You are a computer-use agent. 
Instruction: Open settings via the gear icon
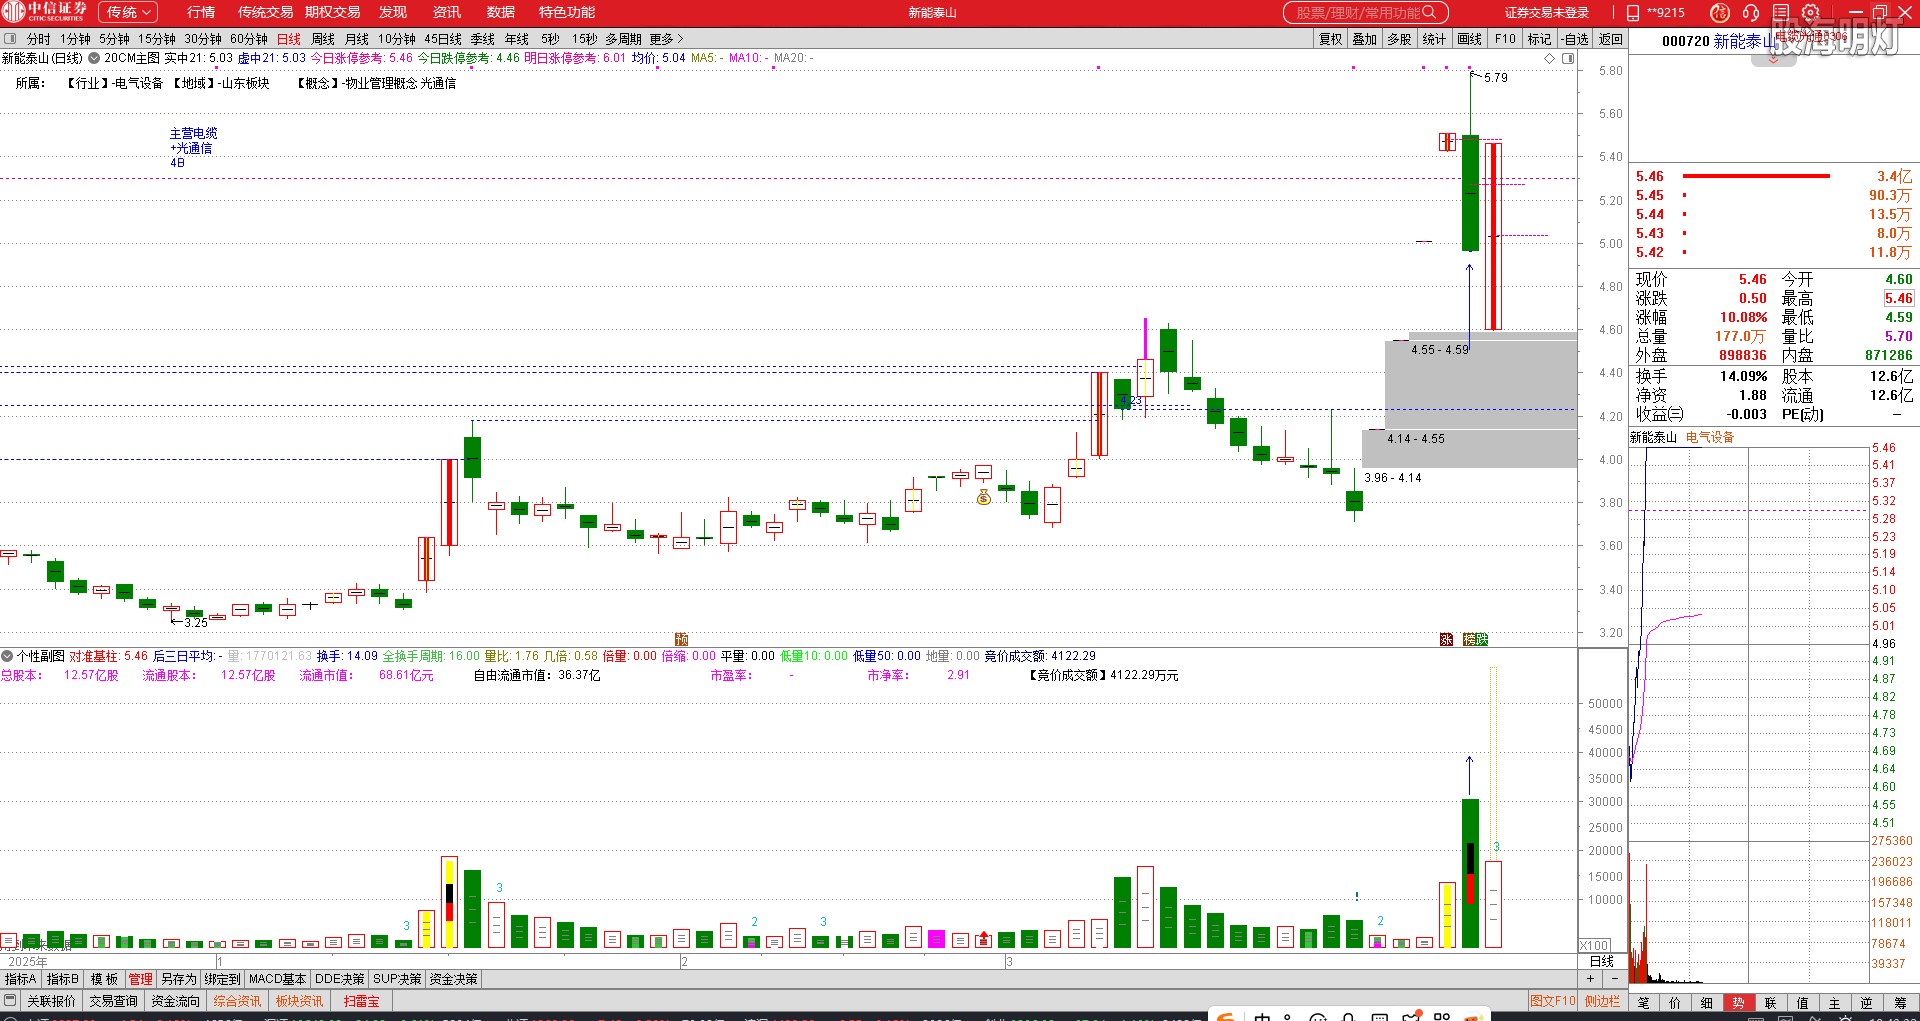pyautogui.click(x=1810, y=13)
